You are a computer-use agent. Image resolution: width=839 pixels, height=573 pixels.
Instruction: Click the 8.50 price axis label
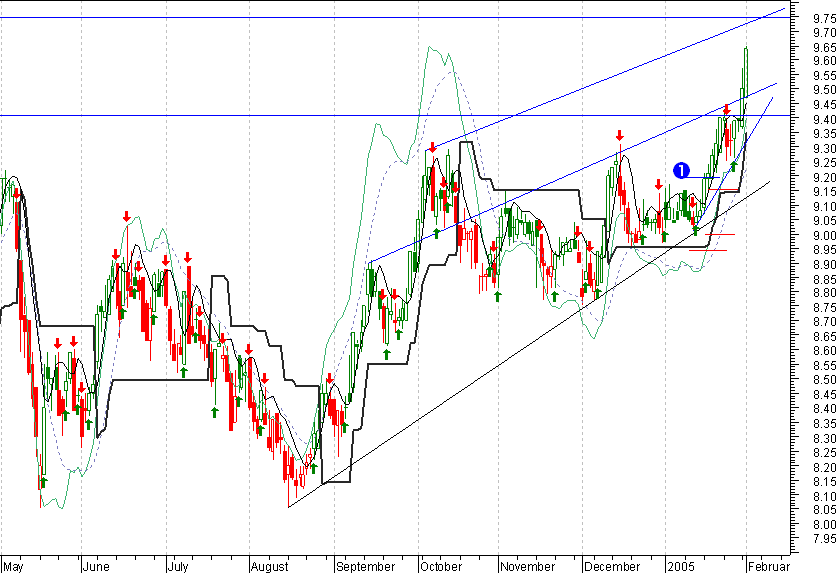coord(825,380)
